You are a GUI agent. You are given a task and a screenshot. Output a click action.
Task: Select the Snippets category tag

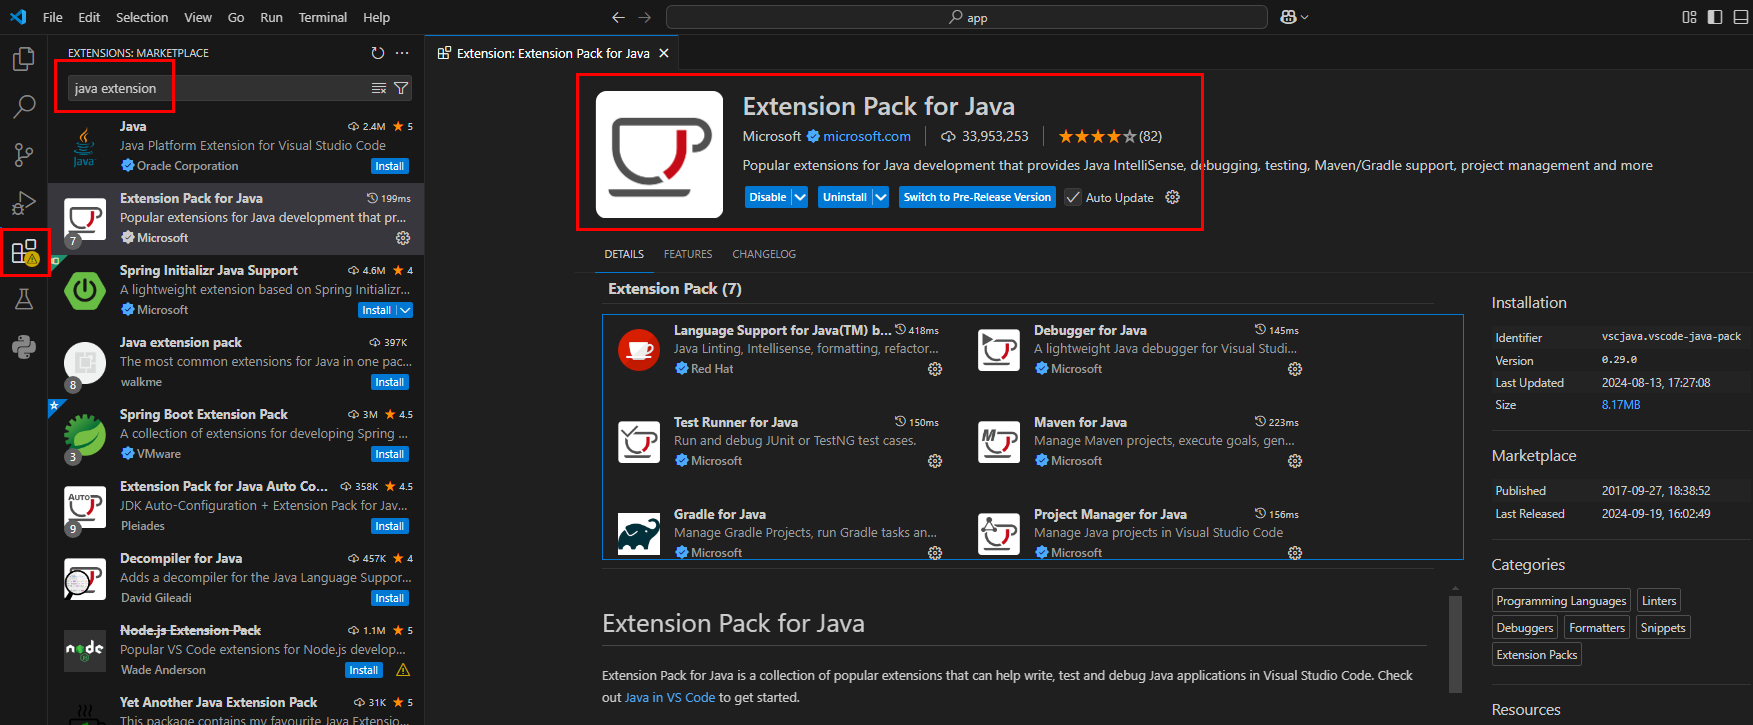tap(1663, 628)
